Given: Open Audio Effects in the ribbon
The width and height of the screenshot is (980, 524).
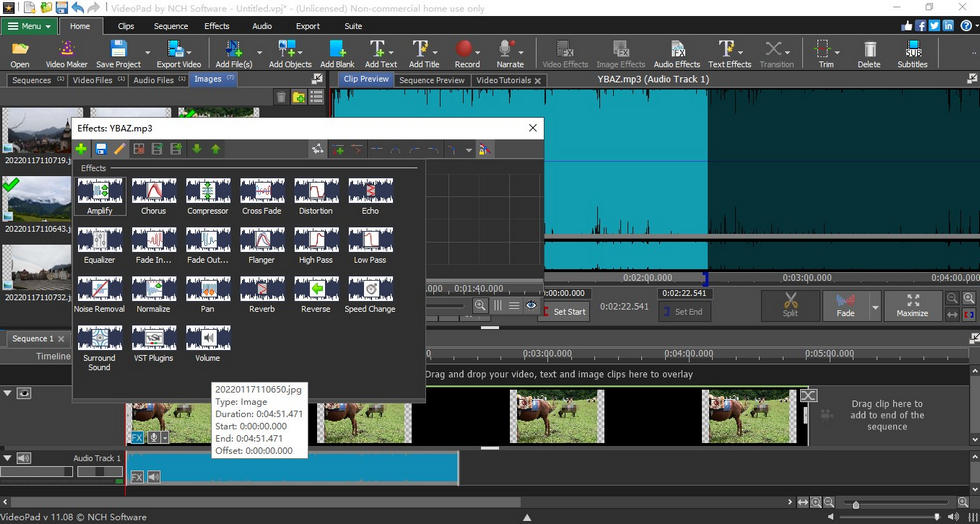Looking at the screenshot, I should point(677,54).
